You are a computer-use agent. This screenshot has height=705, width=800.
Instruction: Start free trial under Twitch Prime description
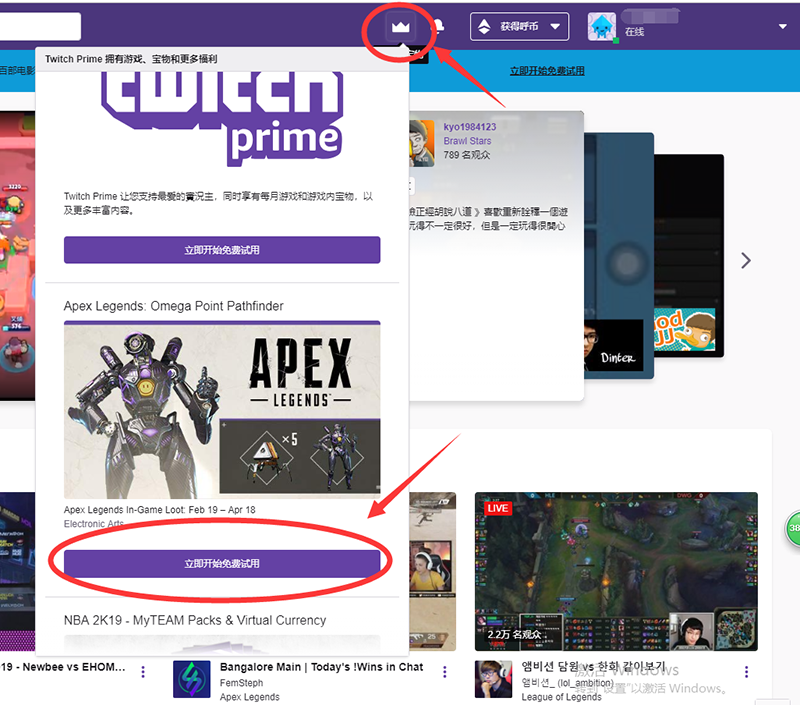coord(222,250)
